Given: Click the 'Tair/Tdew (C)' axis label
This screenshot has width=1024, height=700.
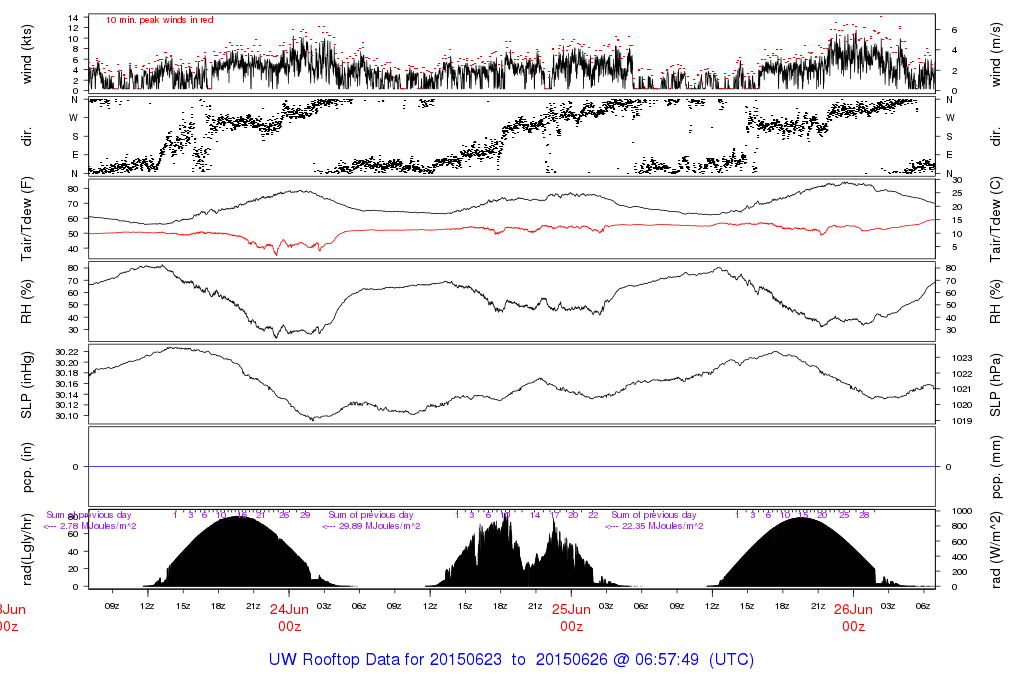Looking at the screenshot, I should coord(995,219).
